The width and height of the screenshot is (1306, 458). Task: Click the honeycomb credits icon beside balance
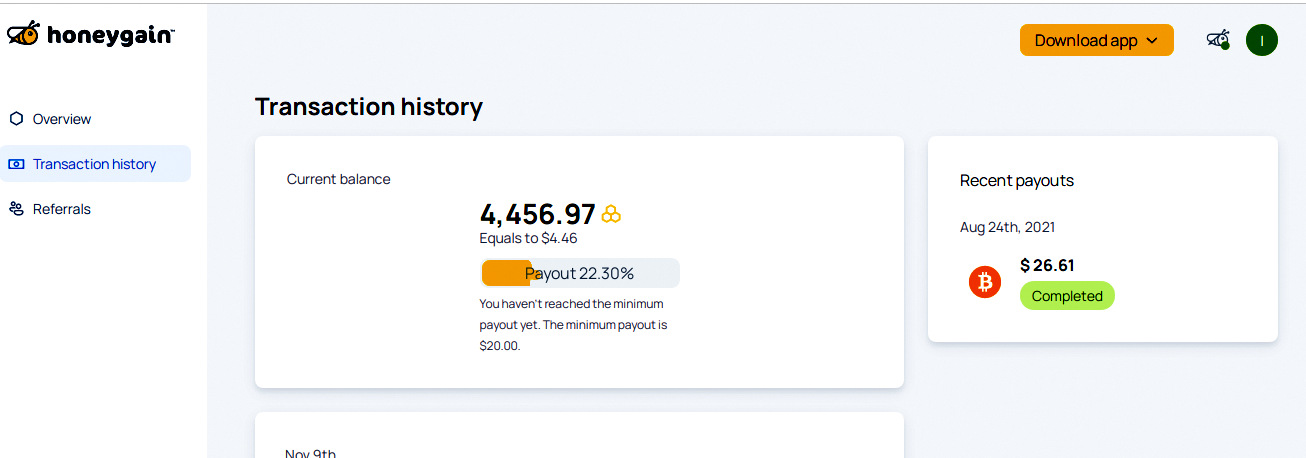point(611,214)
